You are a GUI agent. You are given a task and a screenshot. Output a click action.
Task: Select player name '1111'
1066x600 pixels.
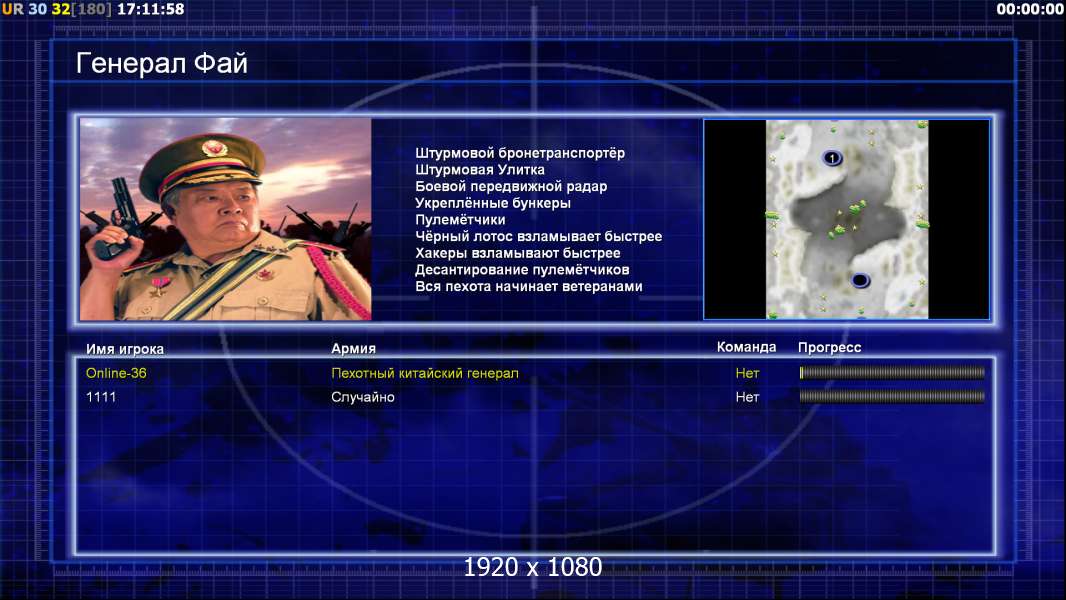point(101,397)
